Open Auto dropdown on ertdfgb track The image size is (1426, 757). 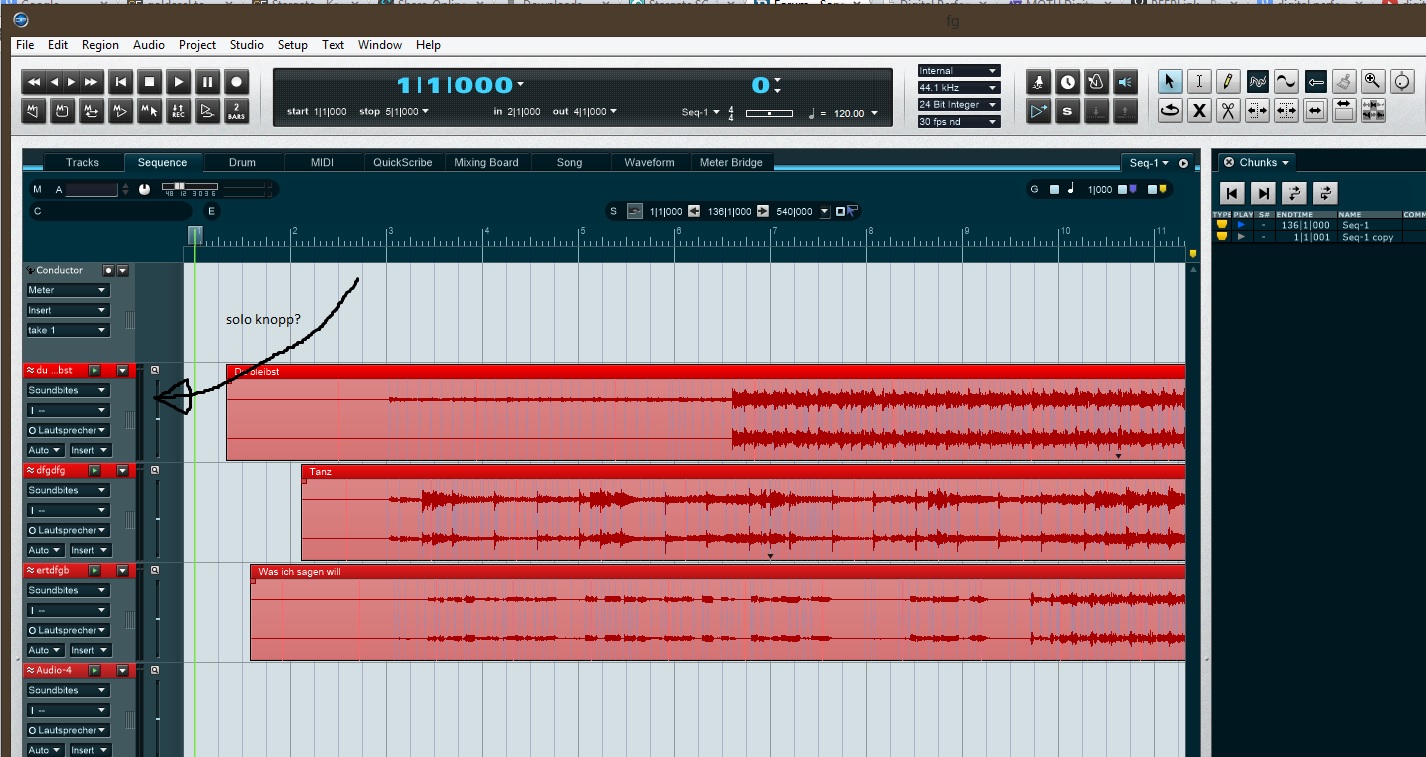click(x=45, y=650)
